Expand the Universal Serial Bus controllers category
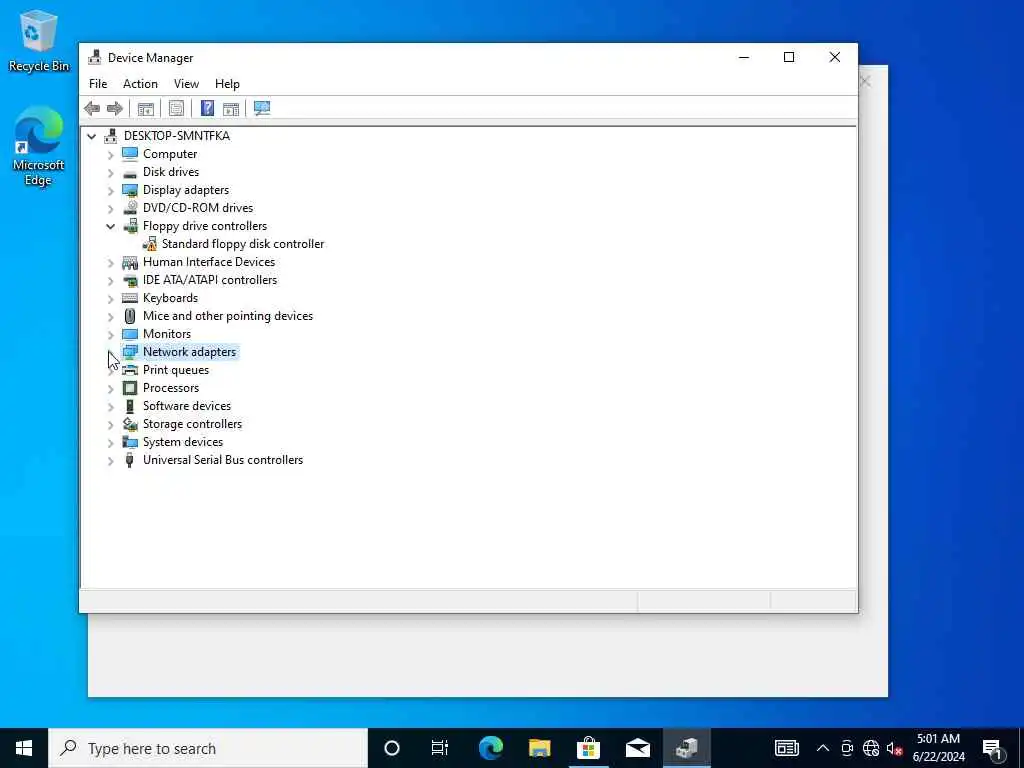Screen dimensions: 1024x768 (110, 461)
